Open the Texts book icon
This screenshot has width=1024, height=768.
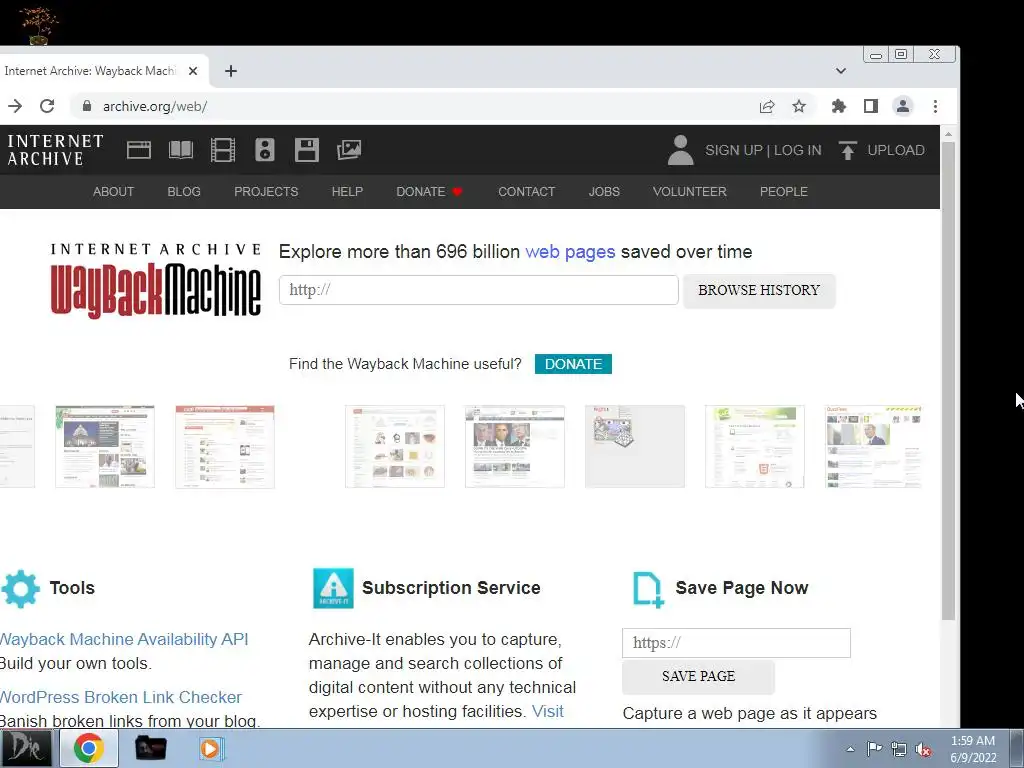point(181,150)
